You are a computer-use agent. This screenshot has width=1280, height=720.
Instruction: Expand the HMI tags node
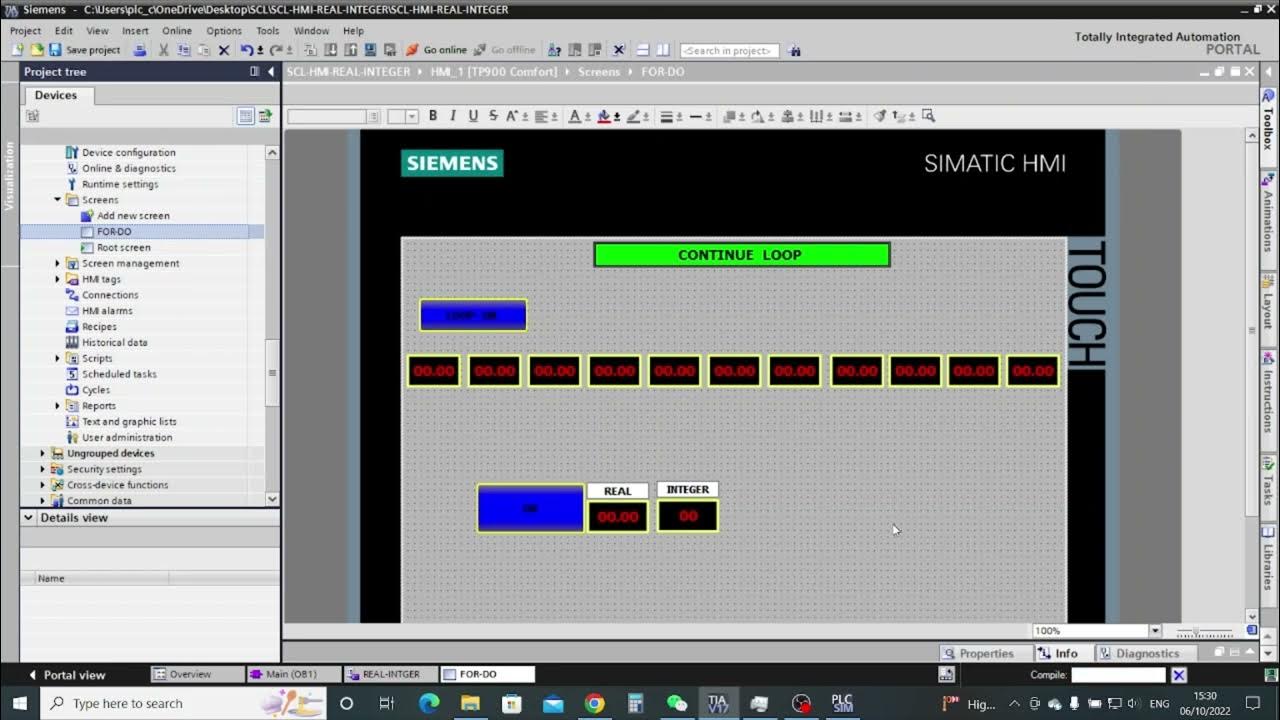(x=58, y=279)
